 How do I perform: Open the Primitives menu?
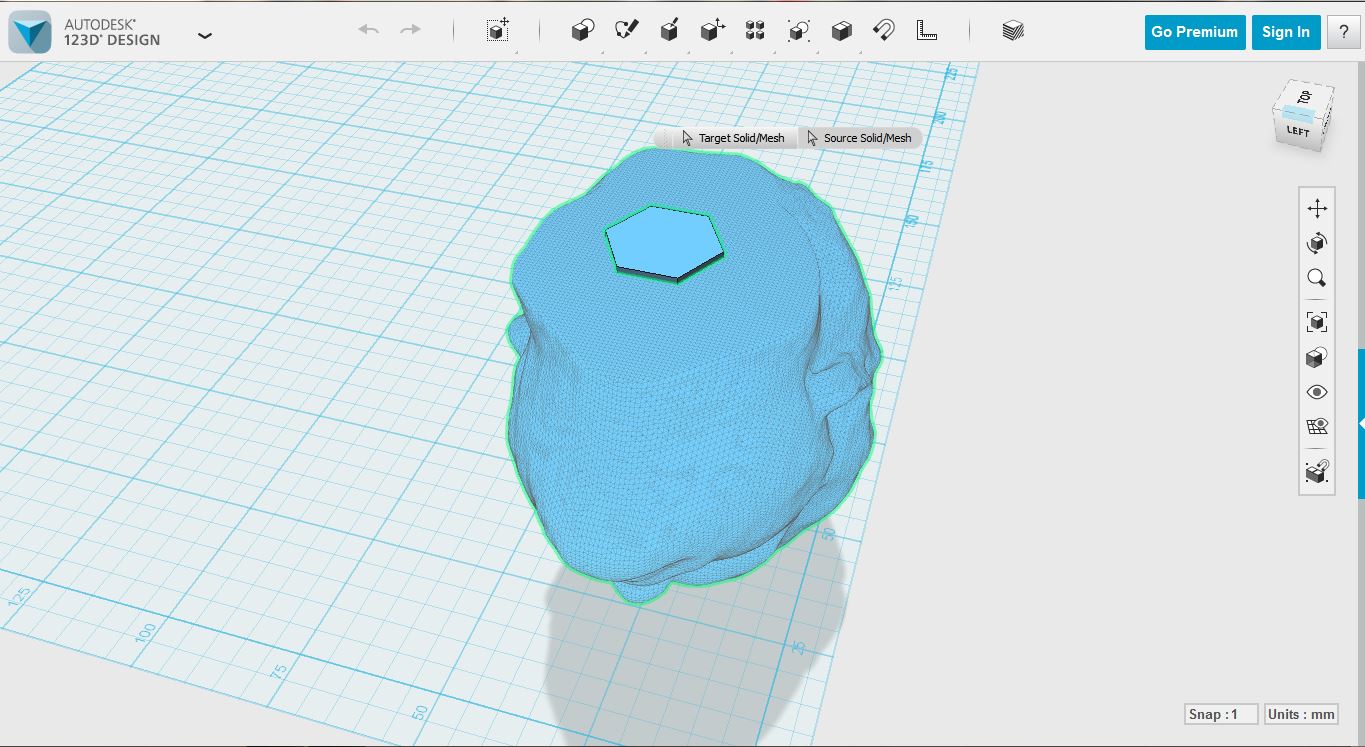582,30
